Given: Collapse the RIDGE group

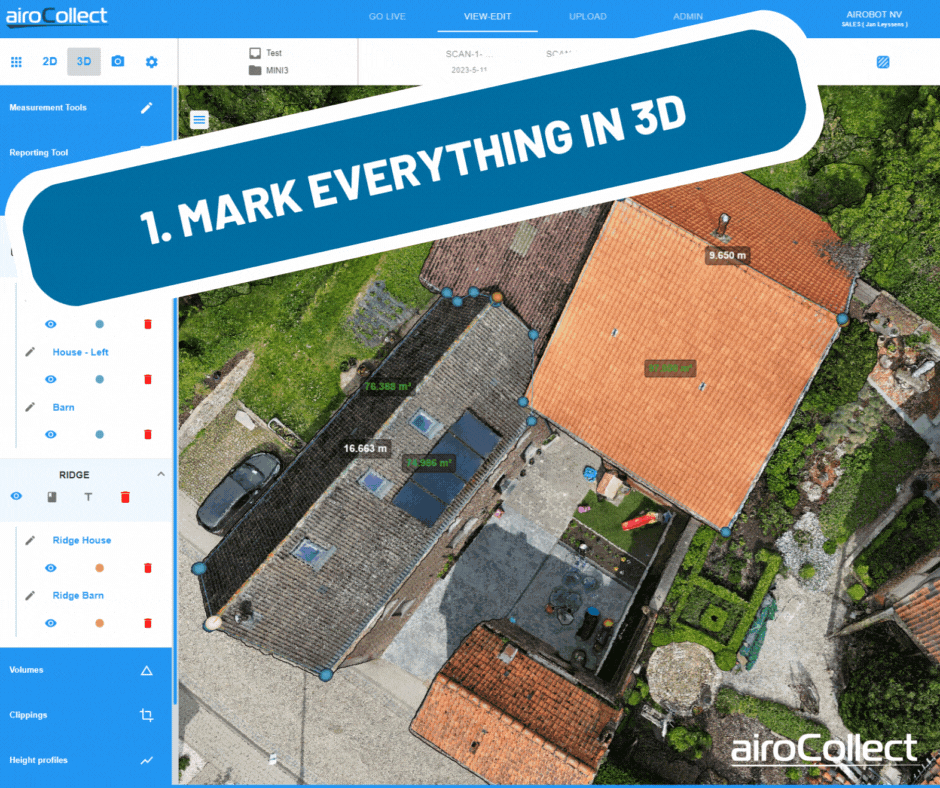Looking at the screenshot, I should tap(160, 474).
